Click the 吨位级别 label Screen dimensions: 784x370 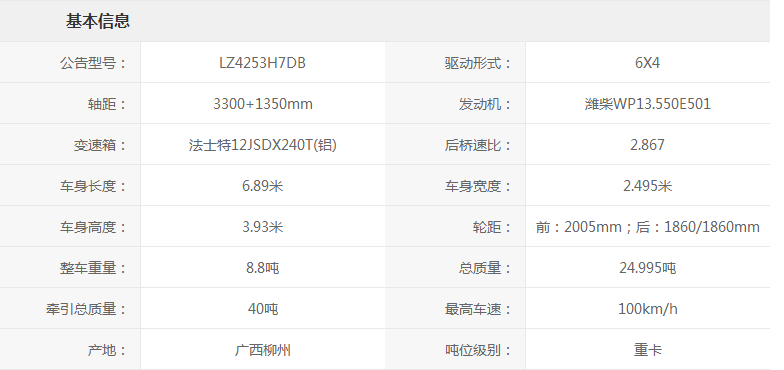click(x=478, y=350)
